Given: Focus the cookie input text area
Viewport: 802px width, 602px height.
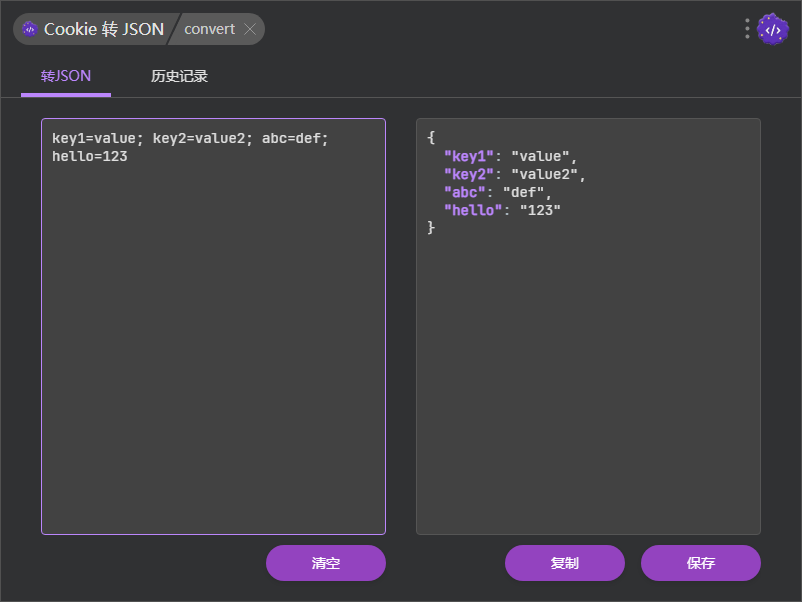Looking at the screenshot, I should (x=213, y=326).
